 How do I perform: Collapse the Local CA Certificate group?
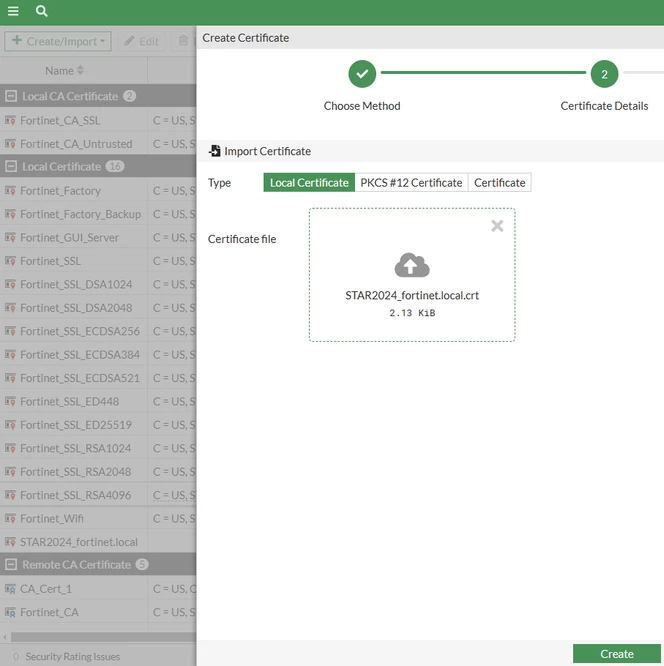[x=11, y=96]
